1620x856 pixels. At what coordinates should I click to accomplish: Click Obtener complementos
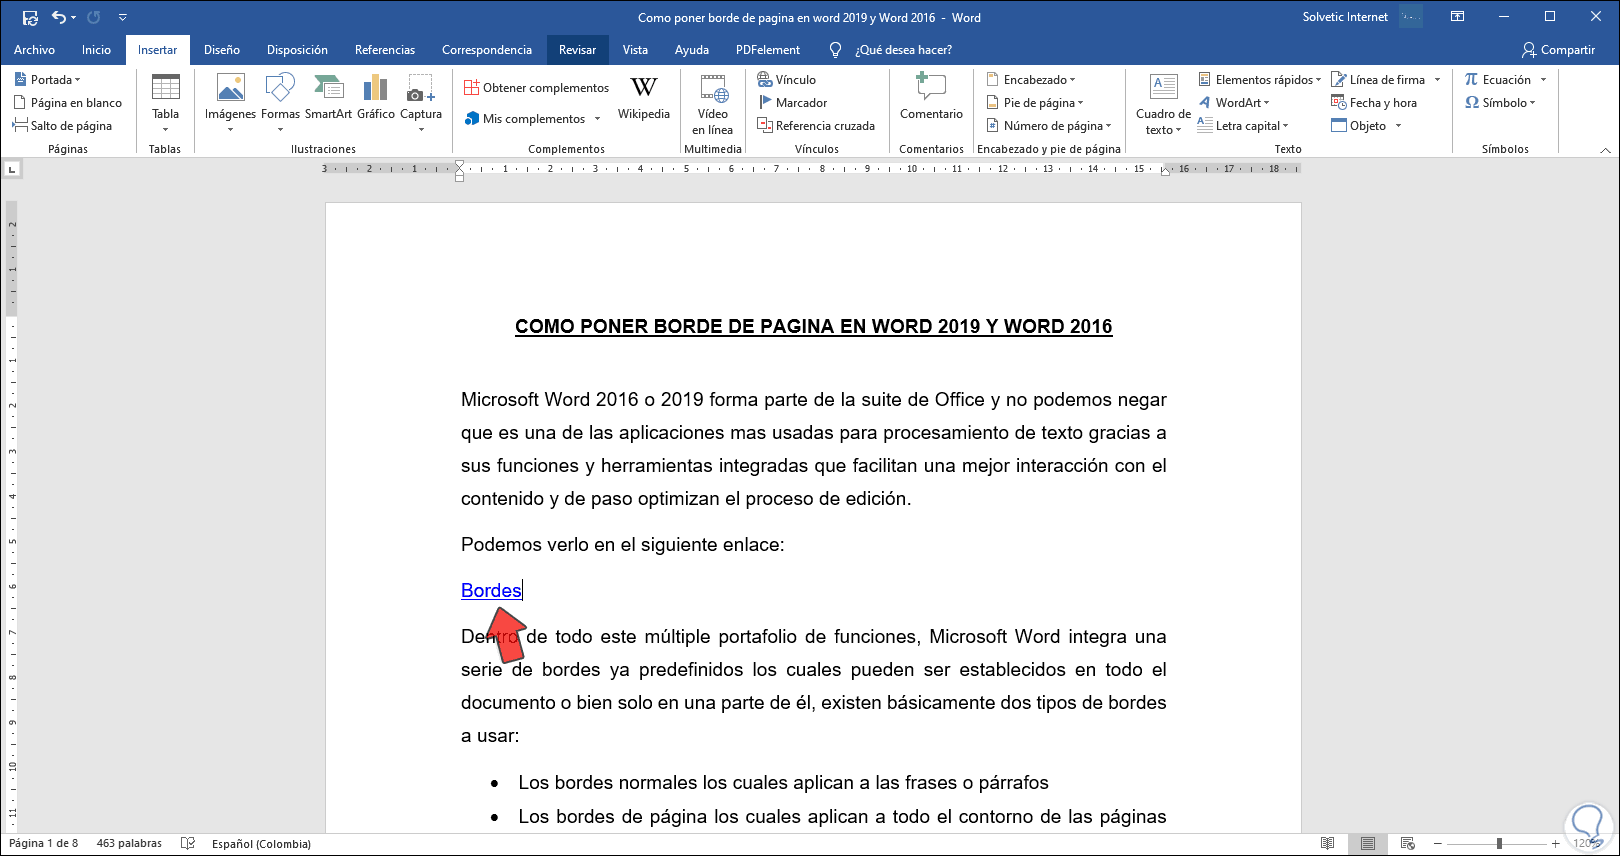tap(537, 88)
